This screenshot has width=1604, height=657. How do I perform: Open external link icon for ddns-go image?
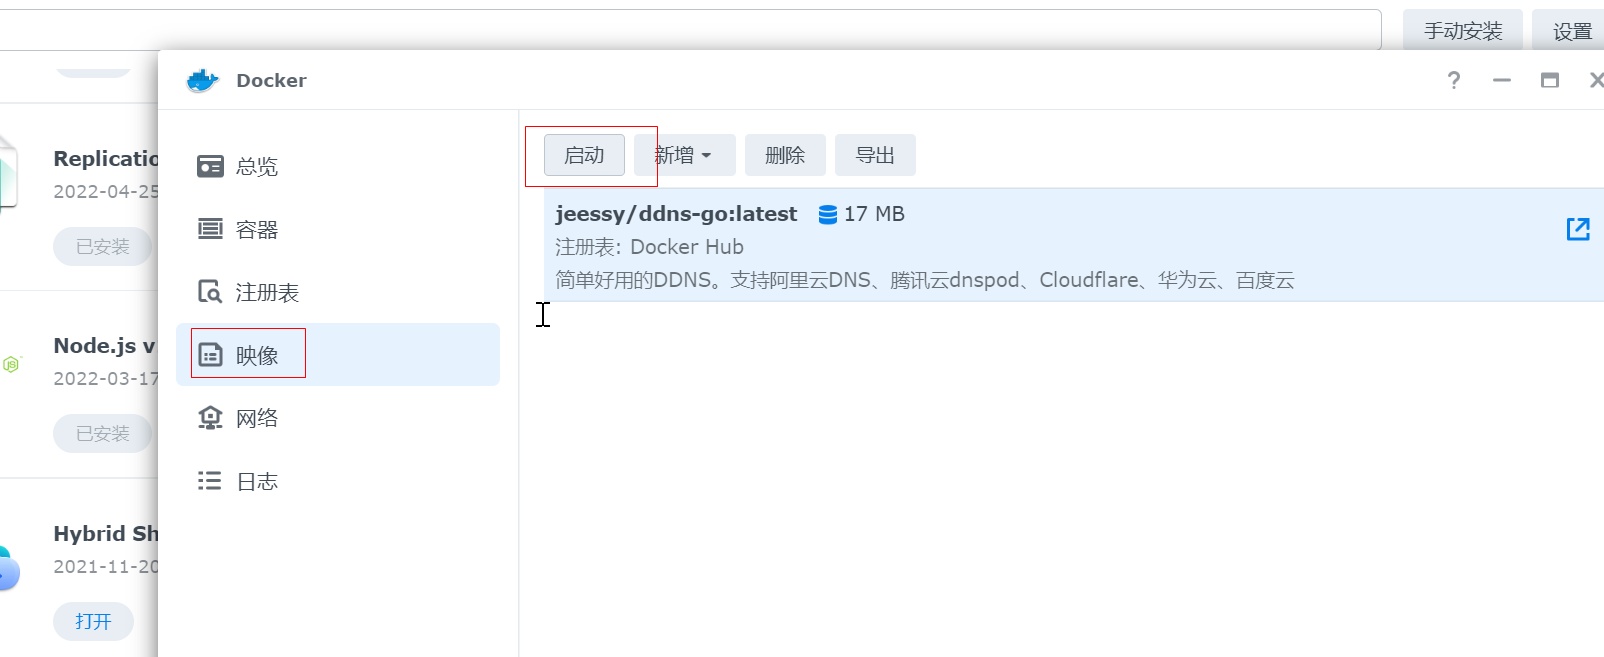click(x=1578, y=229)
